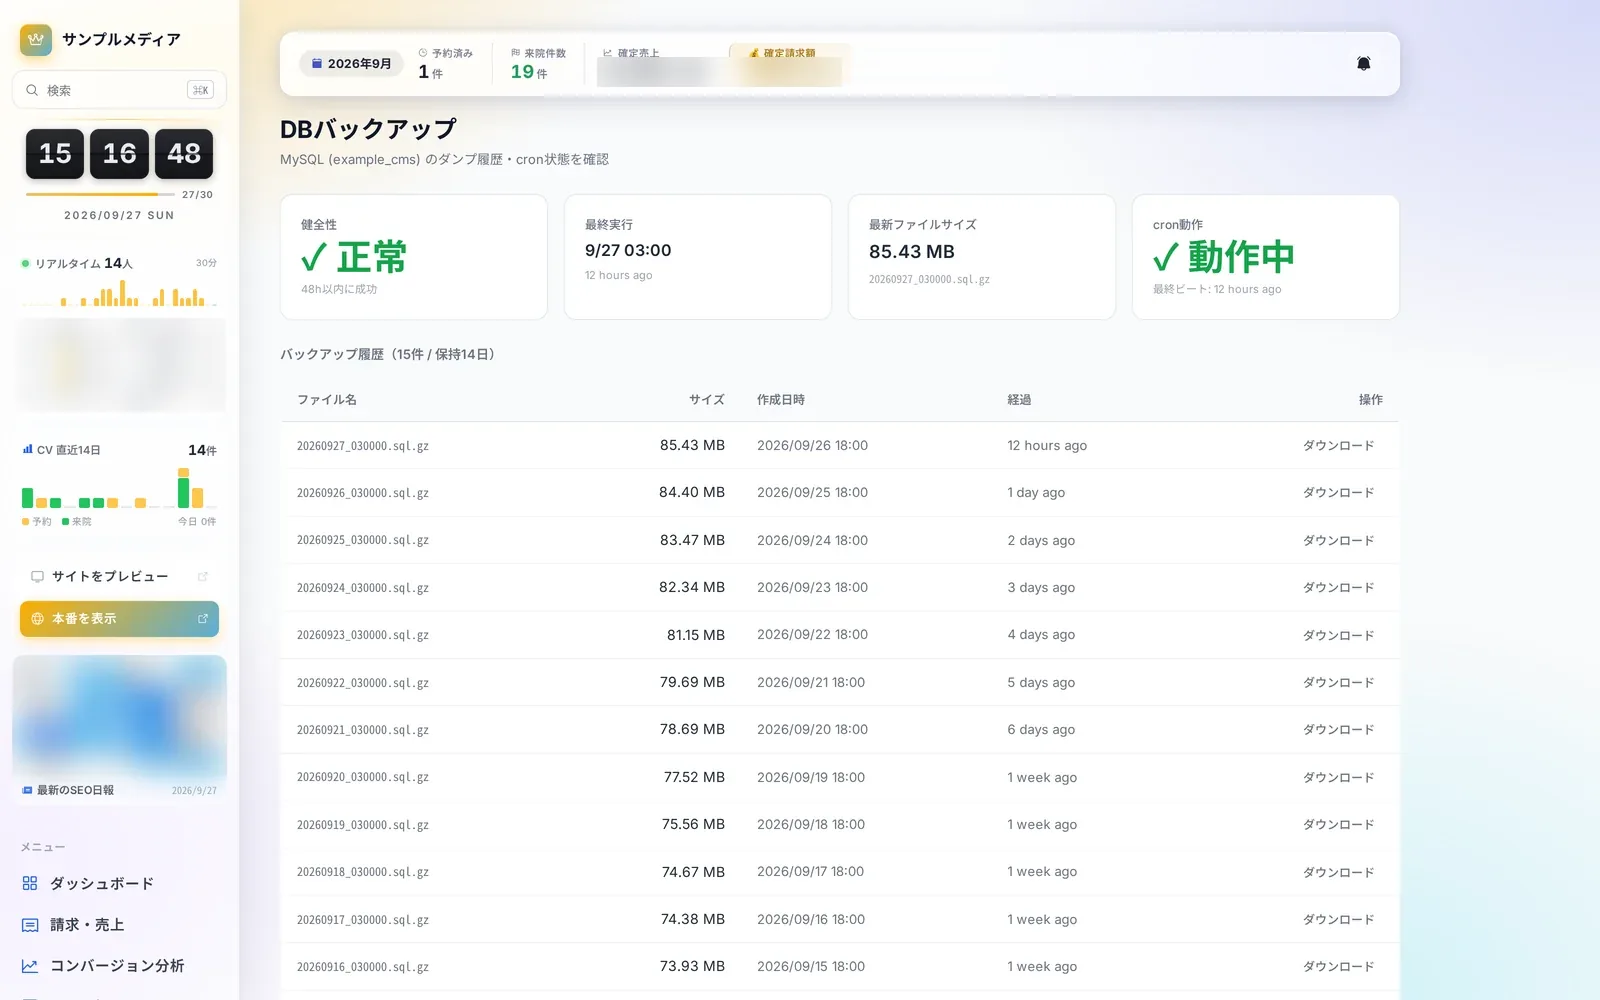The height and width of the screenshot is (1000, 1600).
Task: Click the 今日 0件 label
Action: (x=197, y=522)
